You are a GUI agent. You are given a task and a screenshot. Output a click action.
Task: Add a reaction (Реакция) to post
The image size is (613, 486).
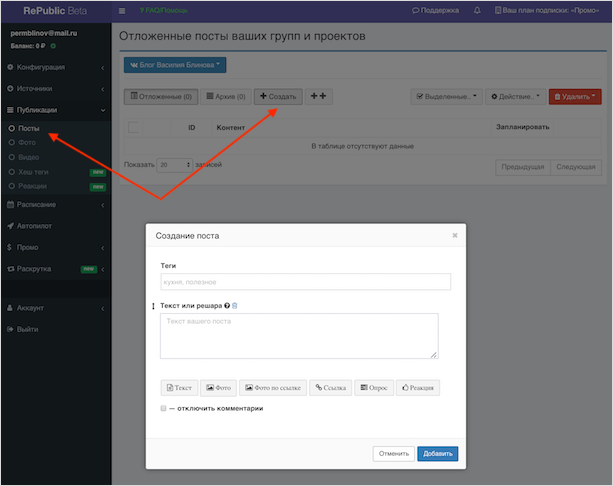click(418, 387)
